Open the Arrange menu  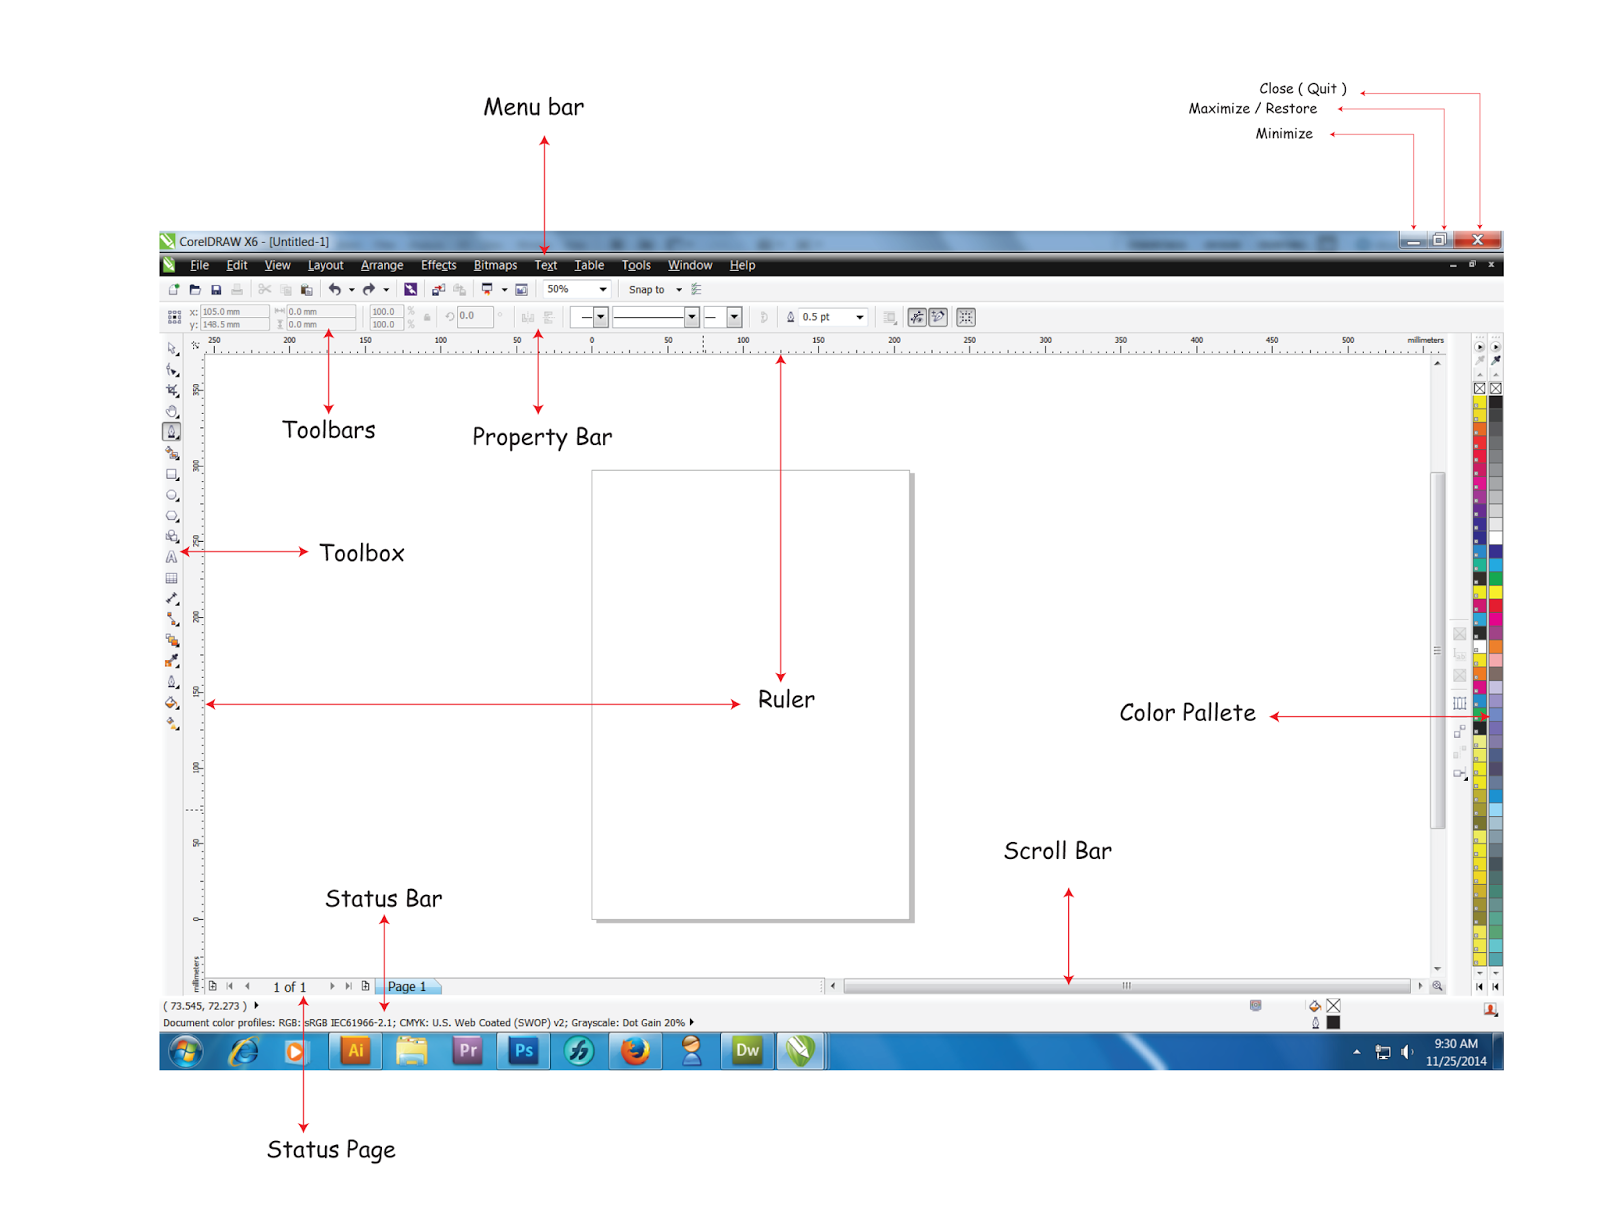382,265
